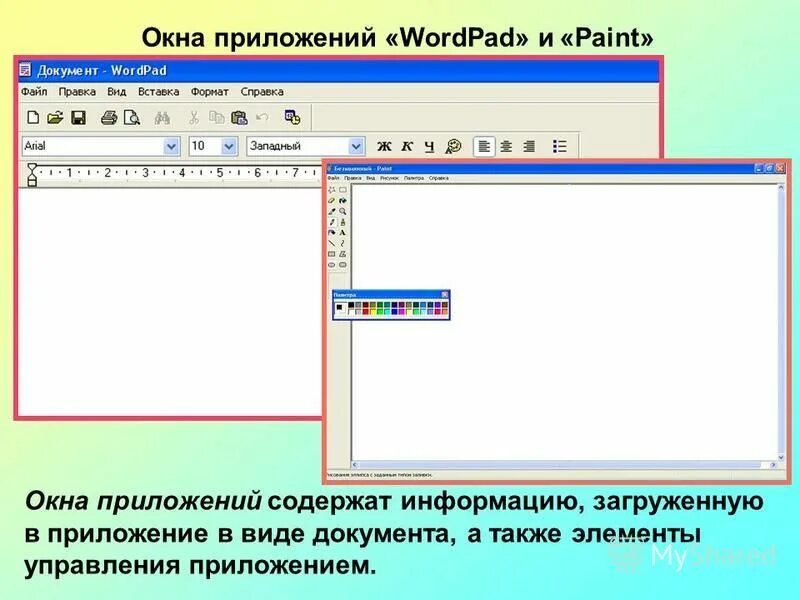
Task: Click the Paste icon on WordPad's toolbar
Action: [x=238, y=116]
